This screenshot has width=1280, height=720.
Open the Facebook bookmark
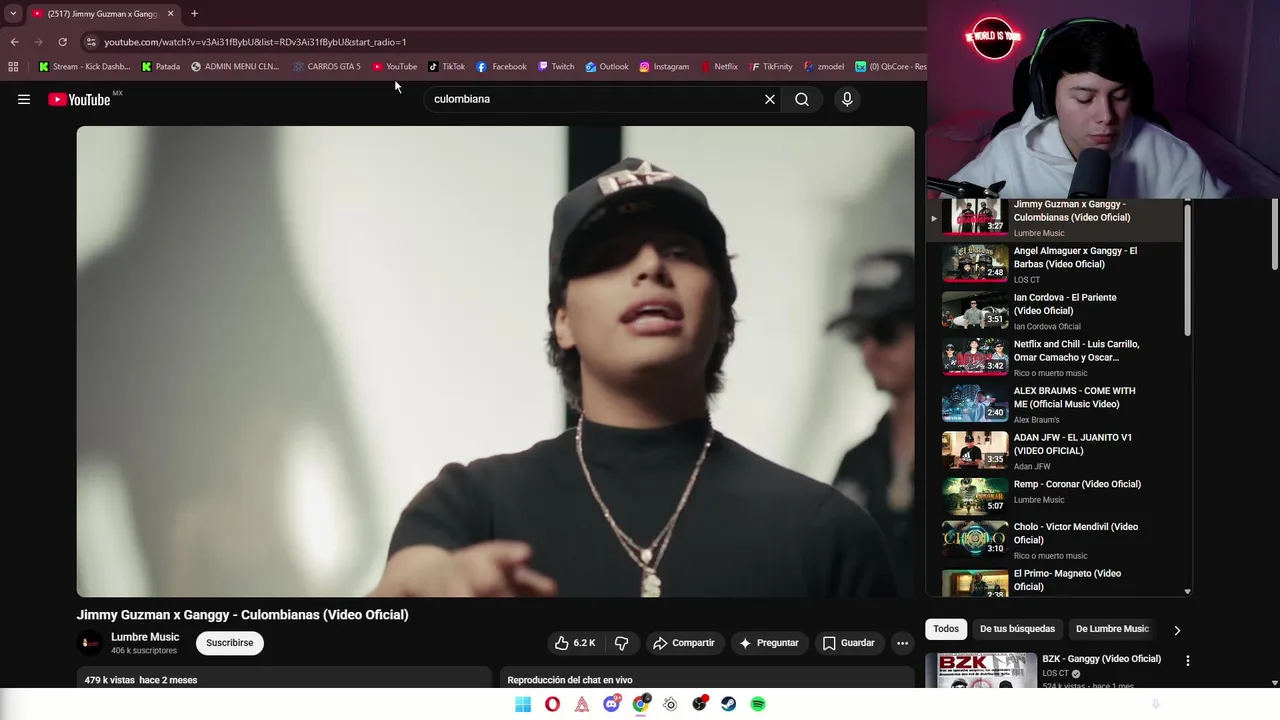coord(501,67)
